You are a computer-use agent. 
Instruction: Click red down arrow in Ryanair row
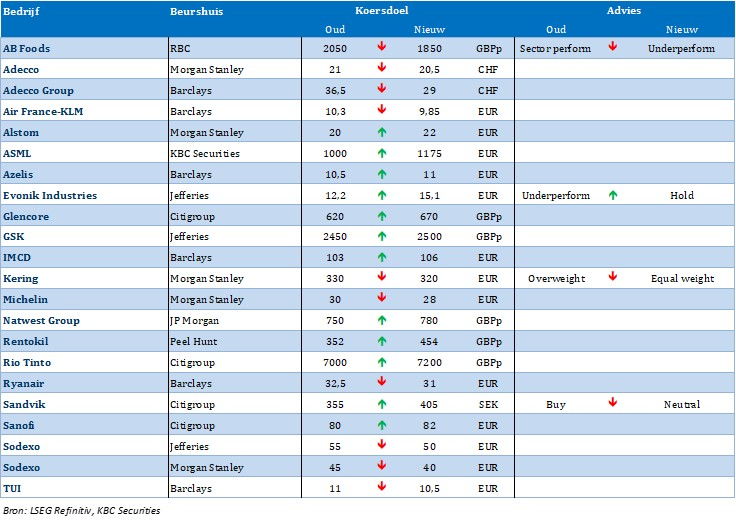(381, 383)
